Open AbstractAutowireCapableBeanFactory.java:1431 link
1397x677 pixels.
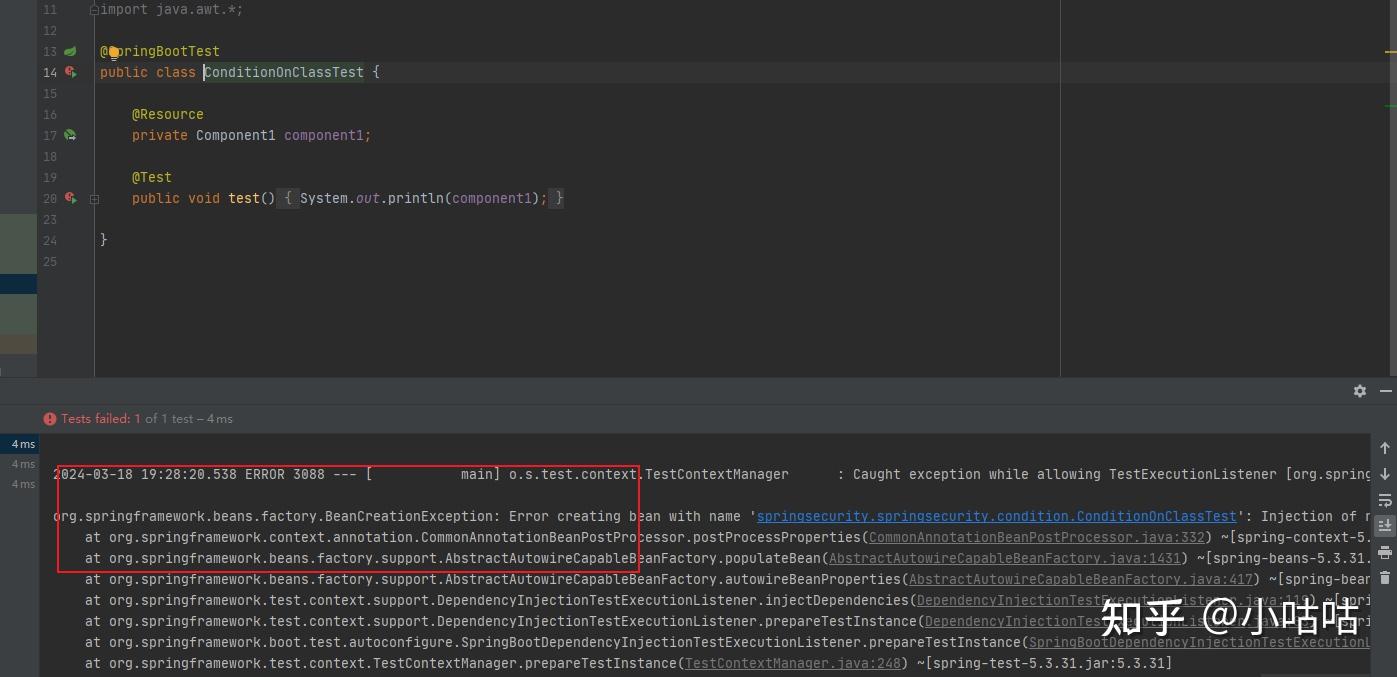(1006, 558)
